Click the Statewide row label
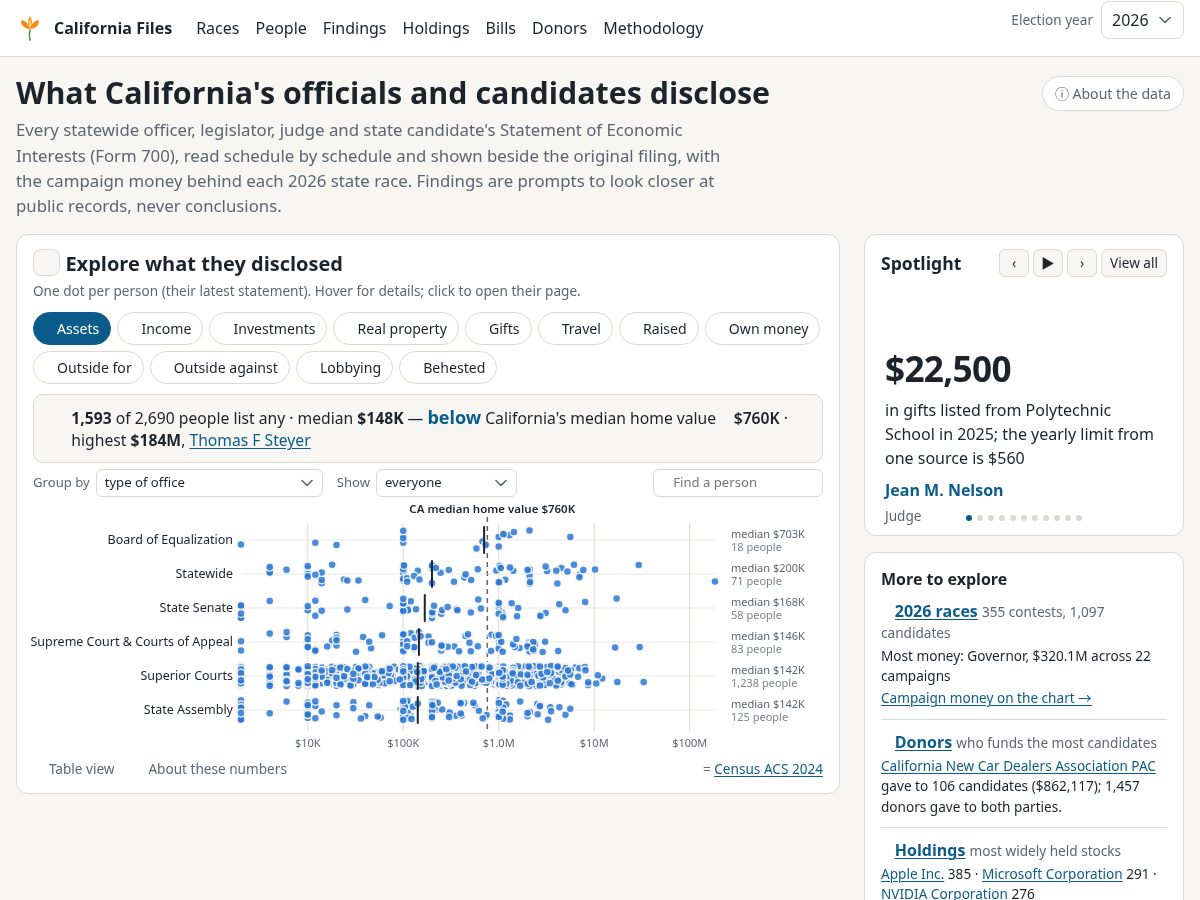The width and height of the screenshot is (1200, 900). [x=204, y=573]
